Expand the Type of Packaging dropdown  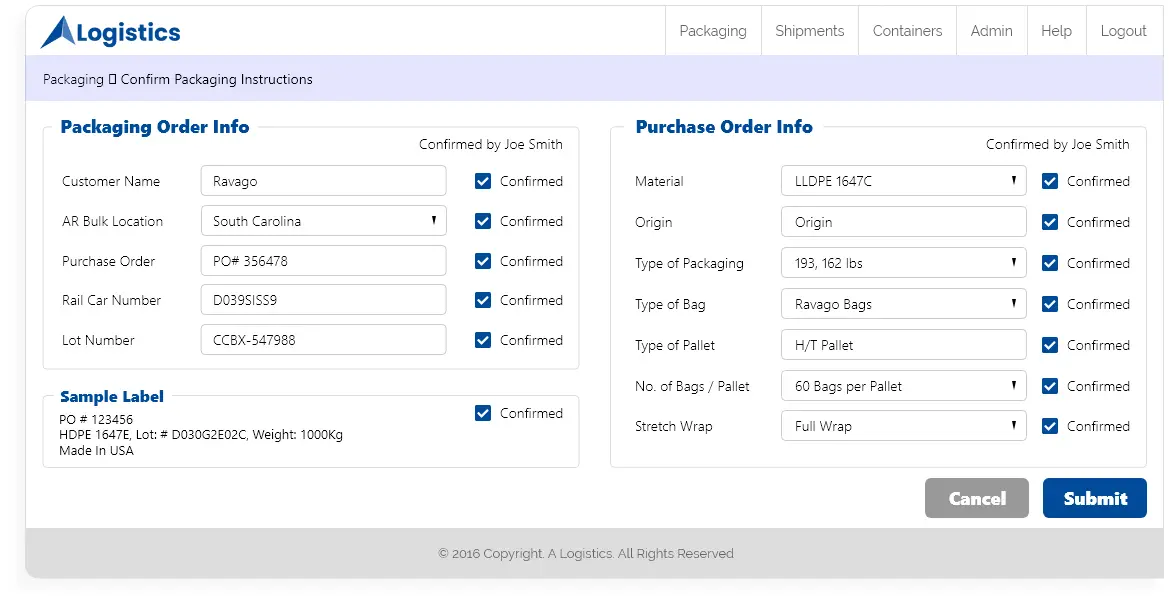[904, 262]
